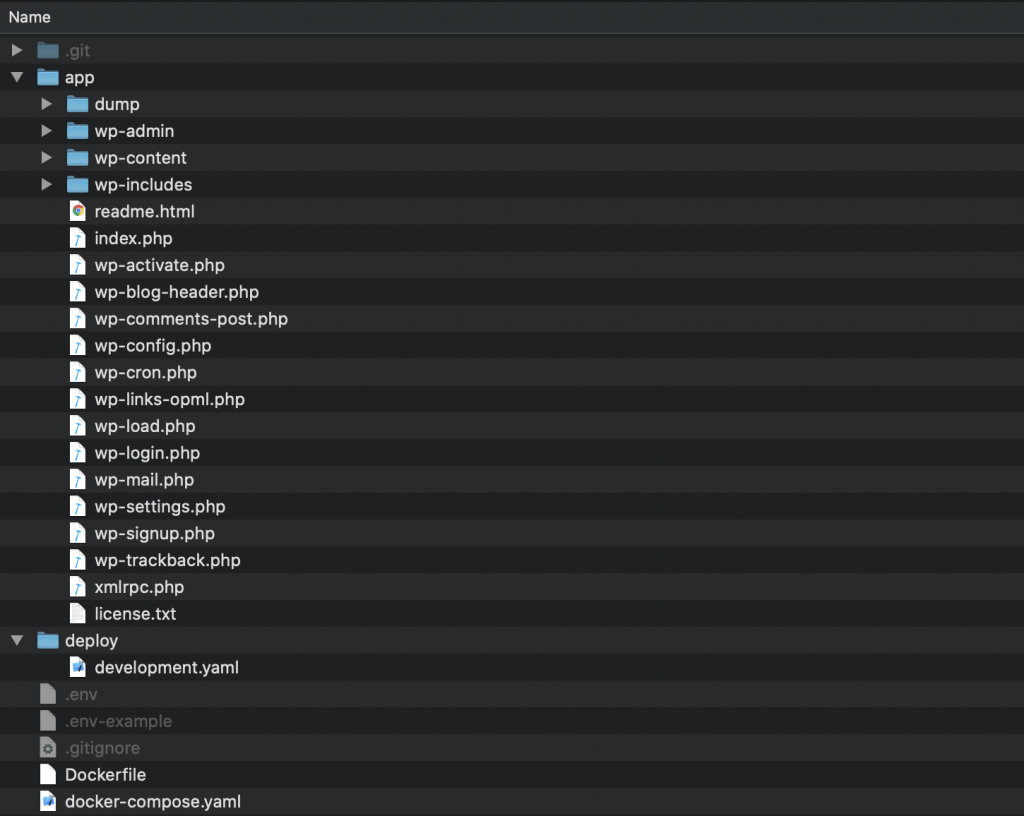This screenshot has height=816, width=1024.
Task: Expand the wp-includes folder triangle
Action: pos(46,184)
